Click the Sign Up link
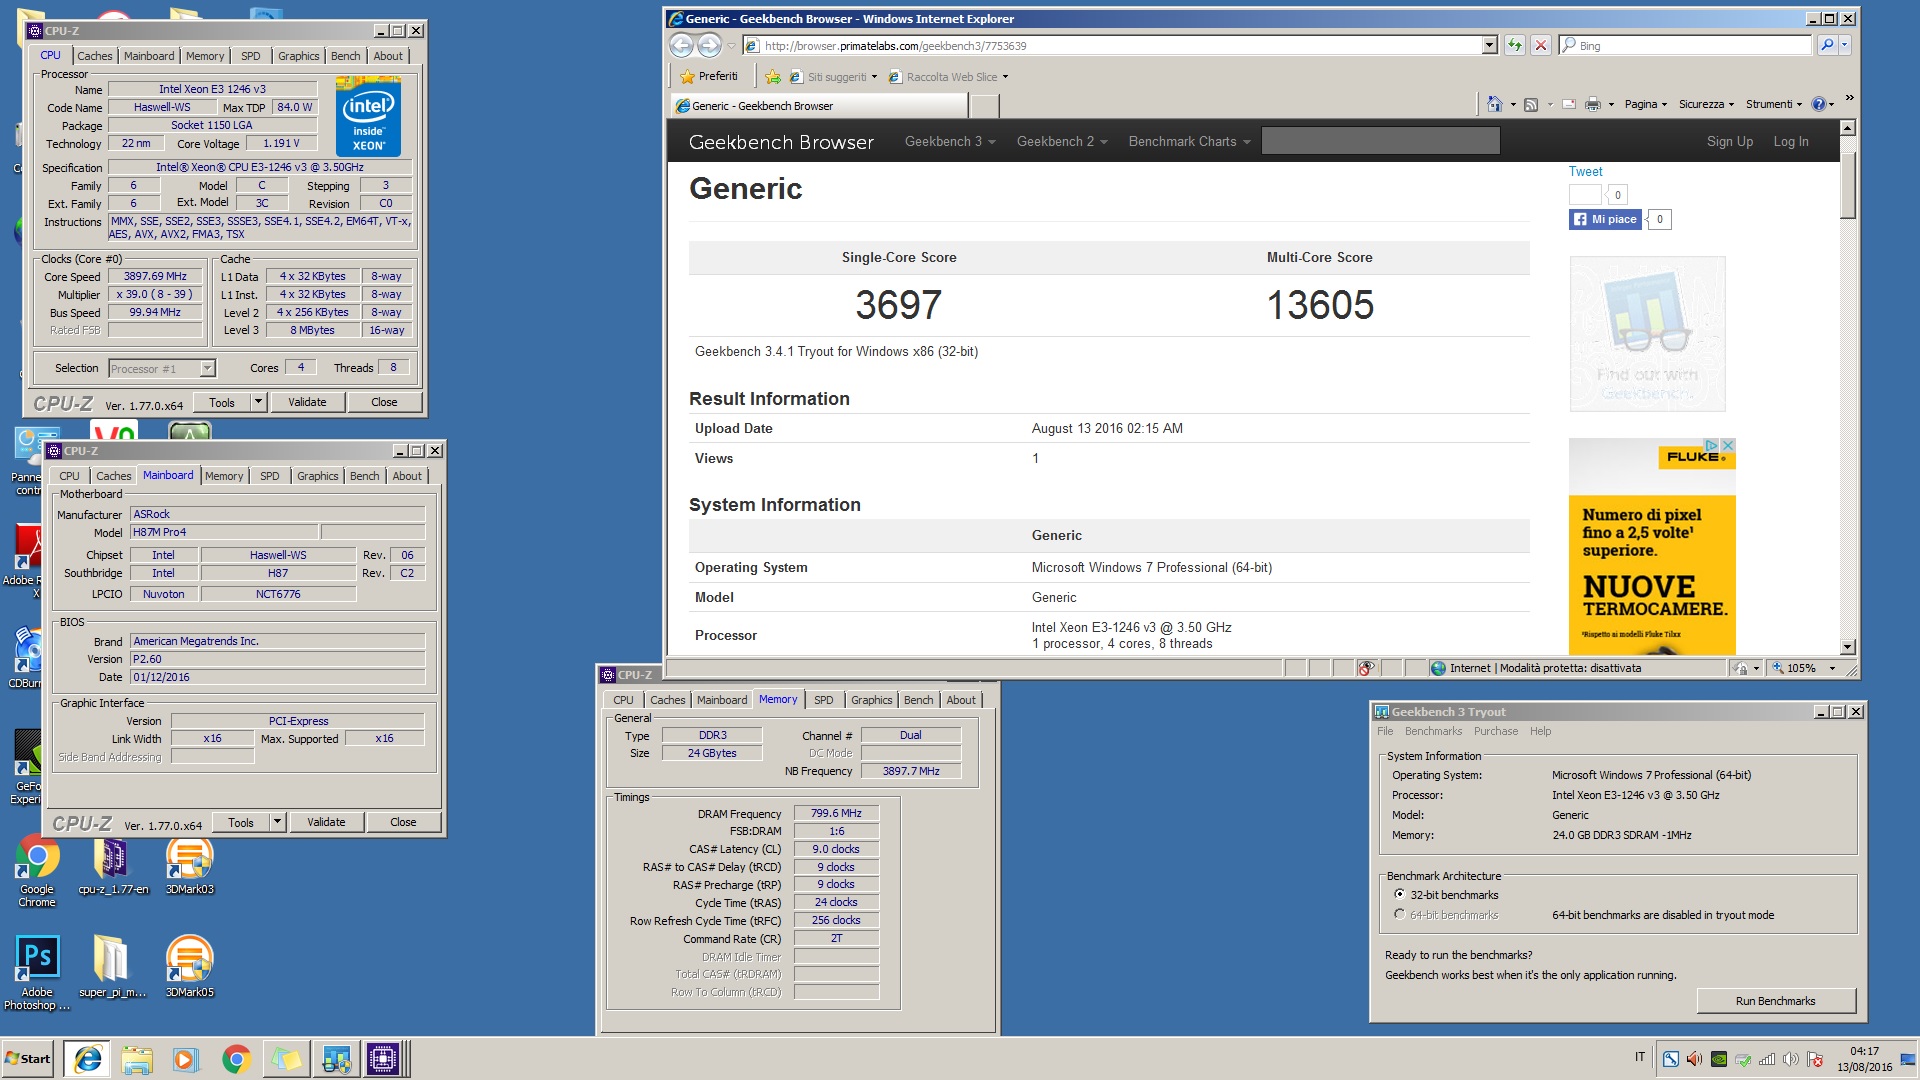The image size is (1920, 1080). (1730, 142)
